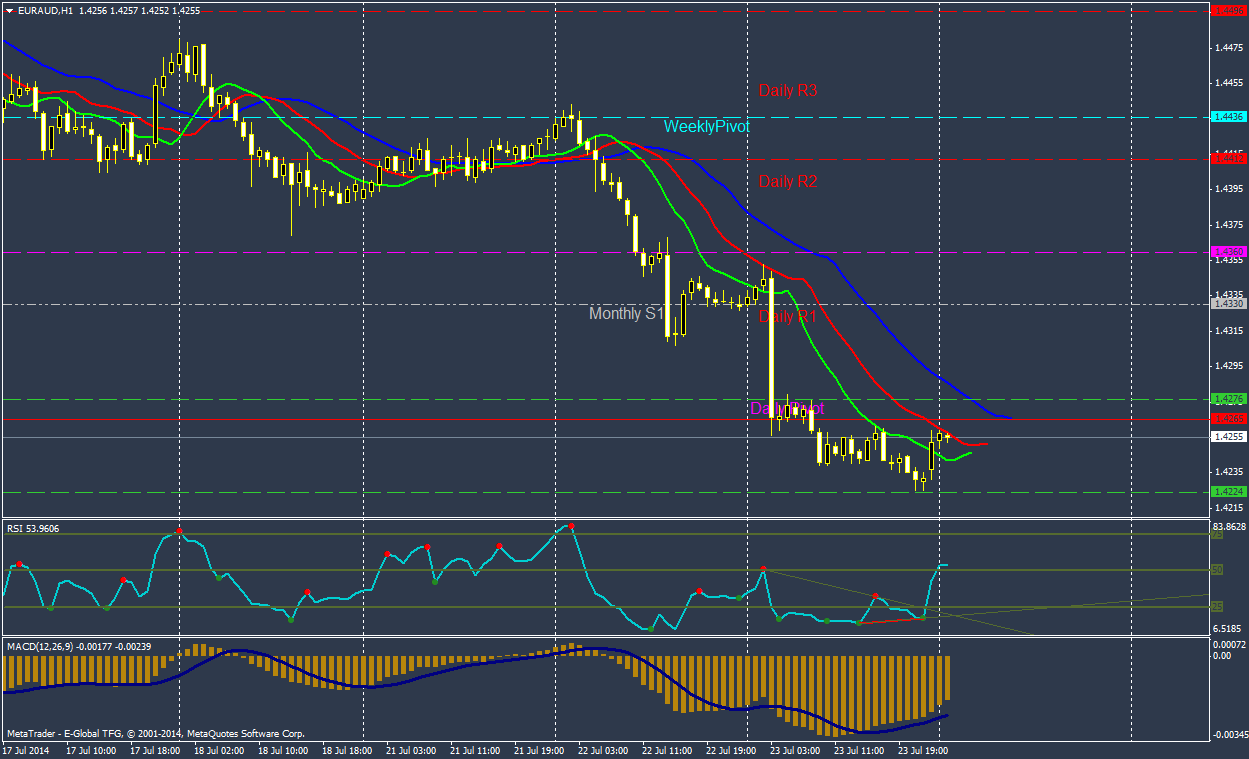Click the triangle arrow beside EURAUD,H1 title
The width and height of the screenshot is (1249, 759).
[x=10, y=10]
